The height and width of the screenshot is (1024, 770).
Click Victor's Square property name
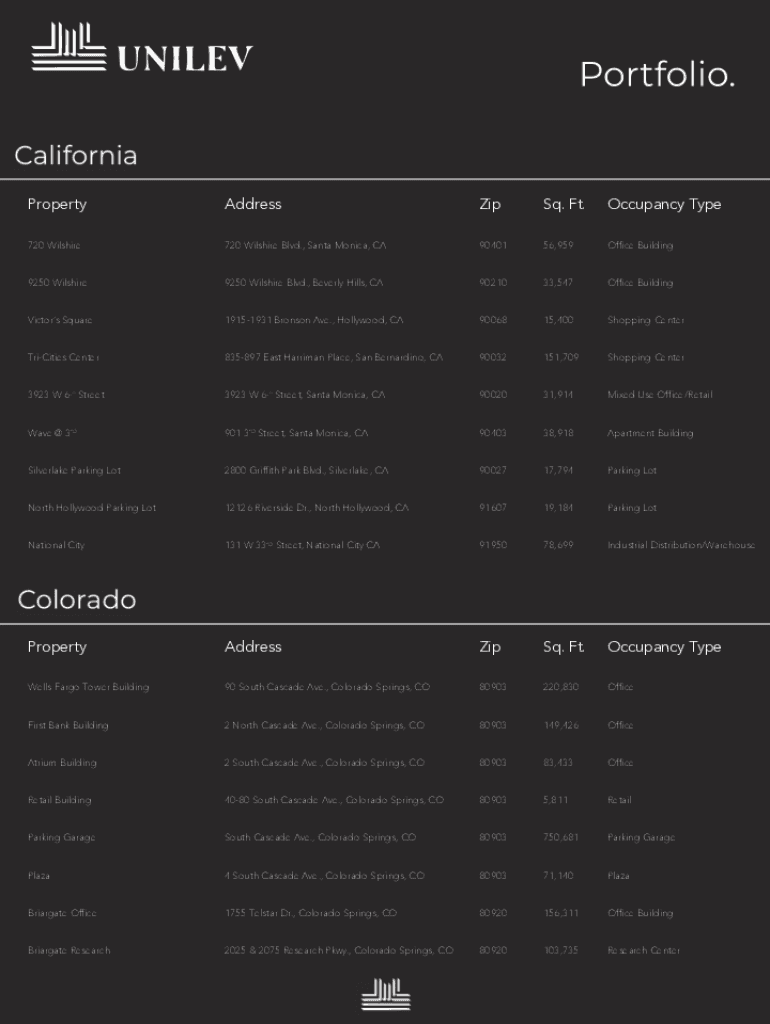point(60,320)
